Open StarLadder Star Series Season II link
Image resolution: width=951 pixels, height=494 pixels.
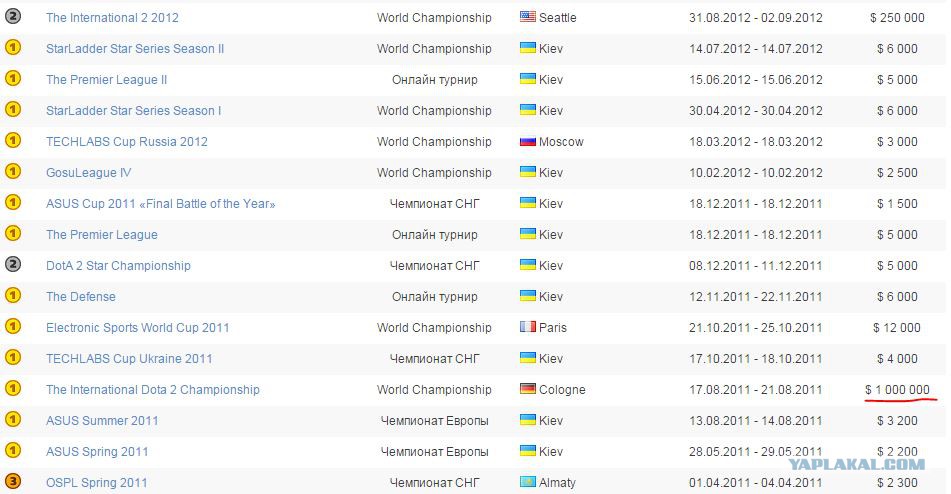pos(135,49)
